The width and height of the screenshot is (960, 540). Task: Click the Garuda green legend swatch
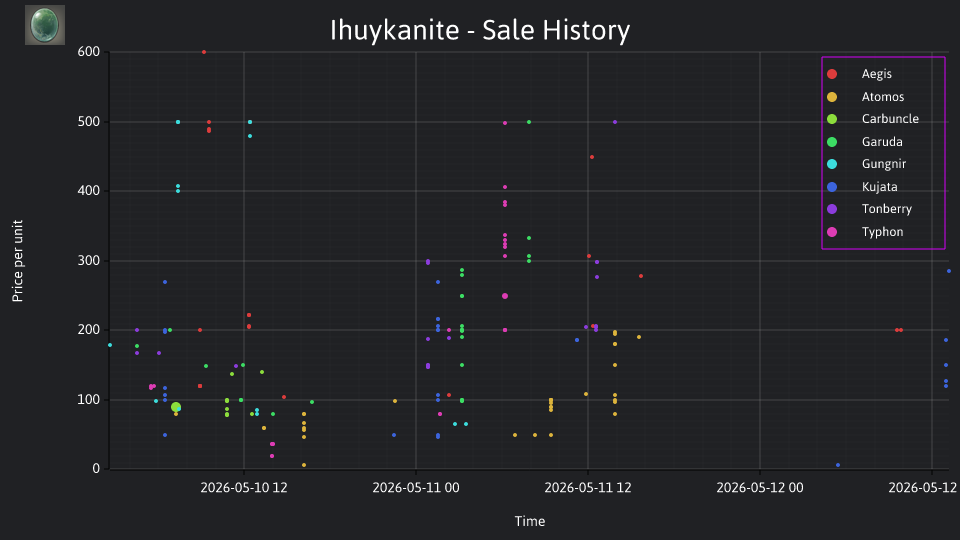[x=832, y=142]
